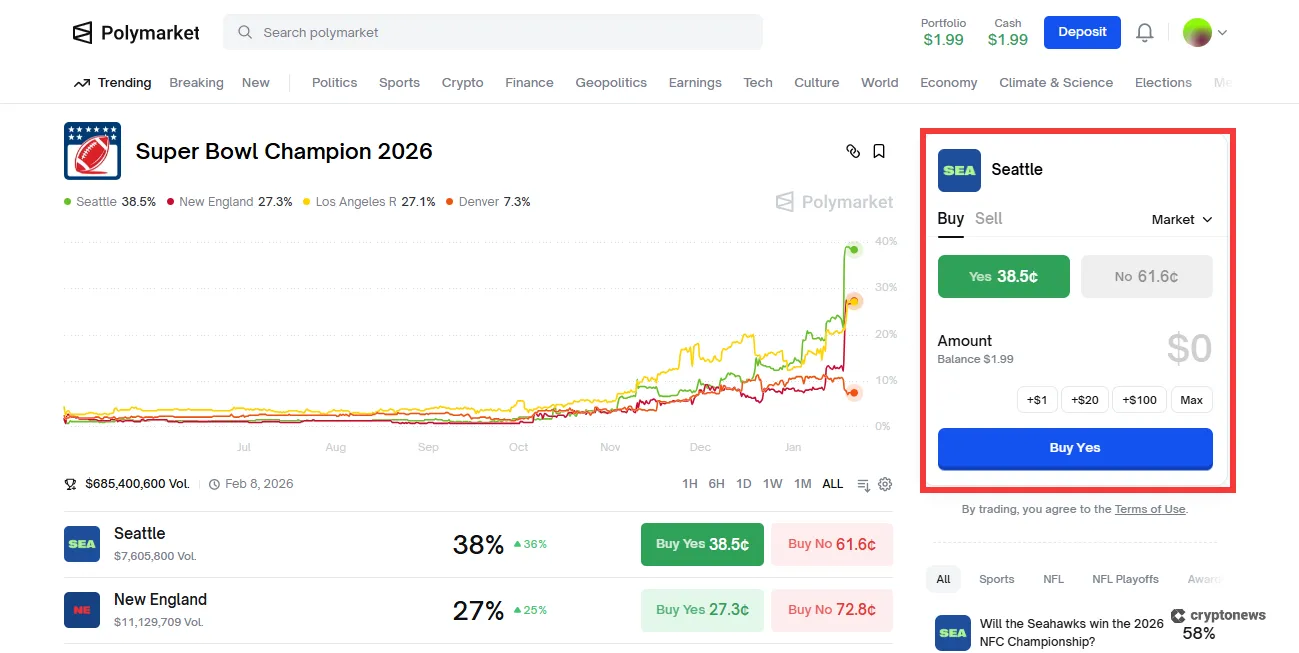Select the No 61.6¢ outcome
This screenshot has width=1299, height=653.
(x=1147, y=277)
